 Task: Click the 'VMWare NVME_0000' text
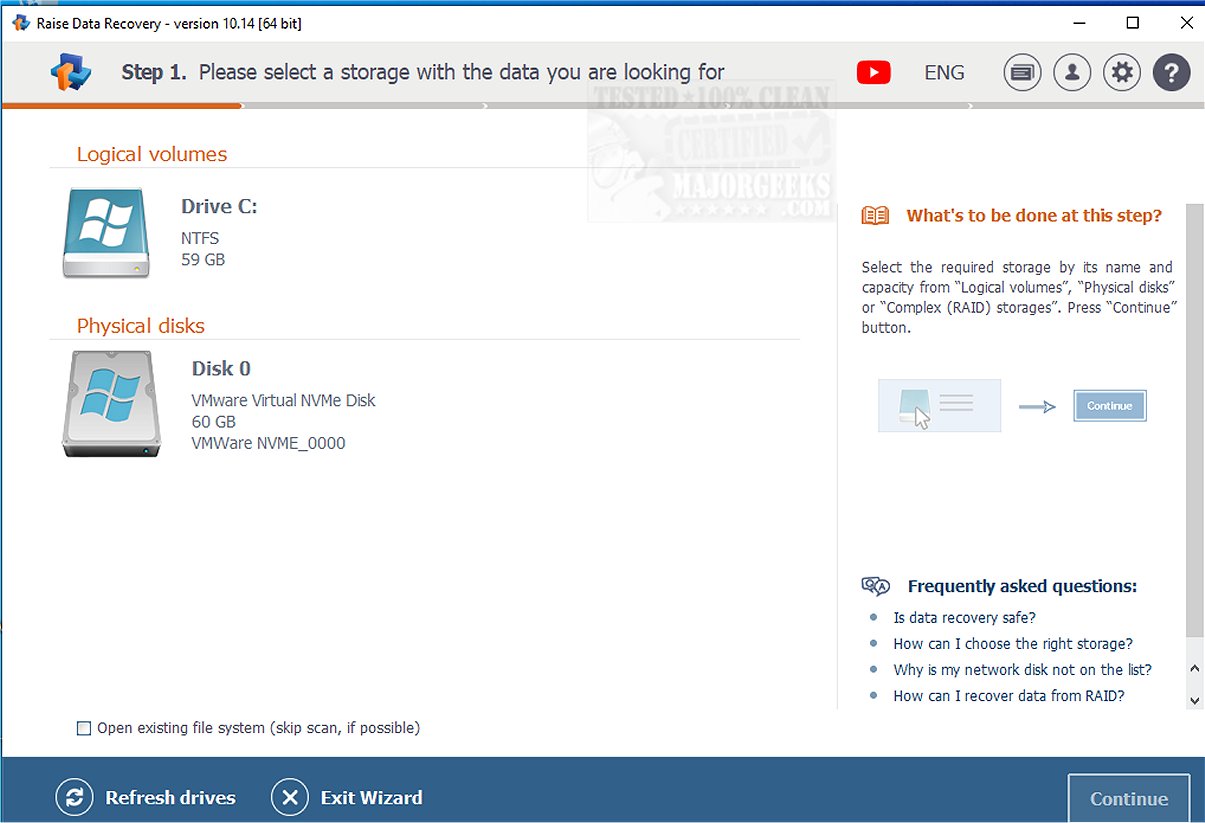pos(268,443)
